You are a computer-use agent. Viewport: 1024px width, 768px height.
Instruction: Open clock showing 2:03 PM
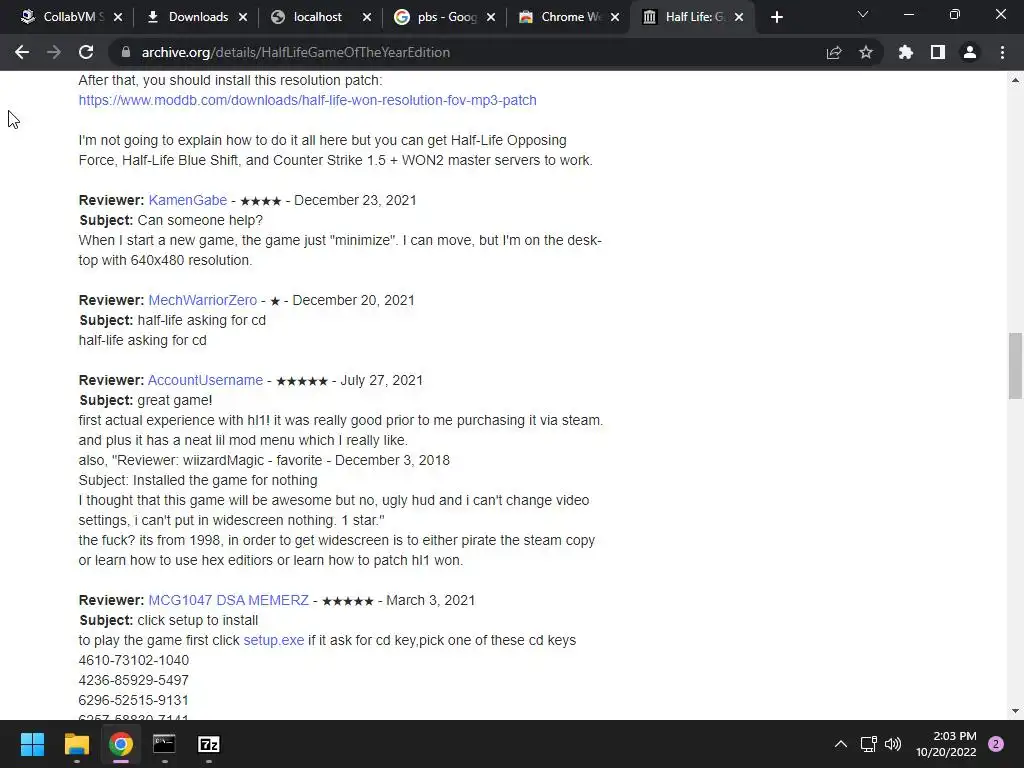pyautogui.click(x=946, y=744)
